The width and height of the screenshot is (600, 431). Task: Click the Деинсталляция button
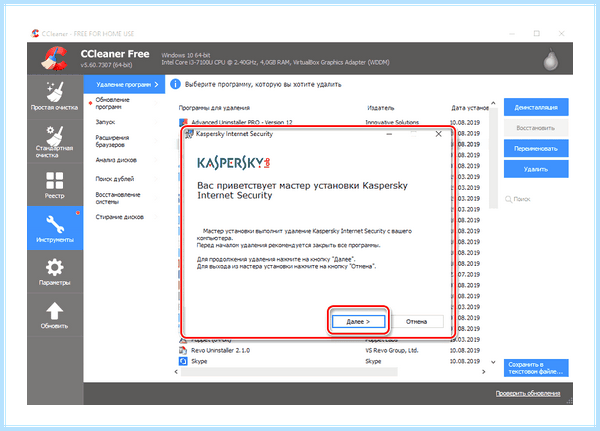point(536,107)
